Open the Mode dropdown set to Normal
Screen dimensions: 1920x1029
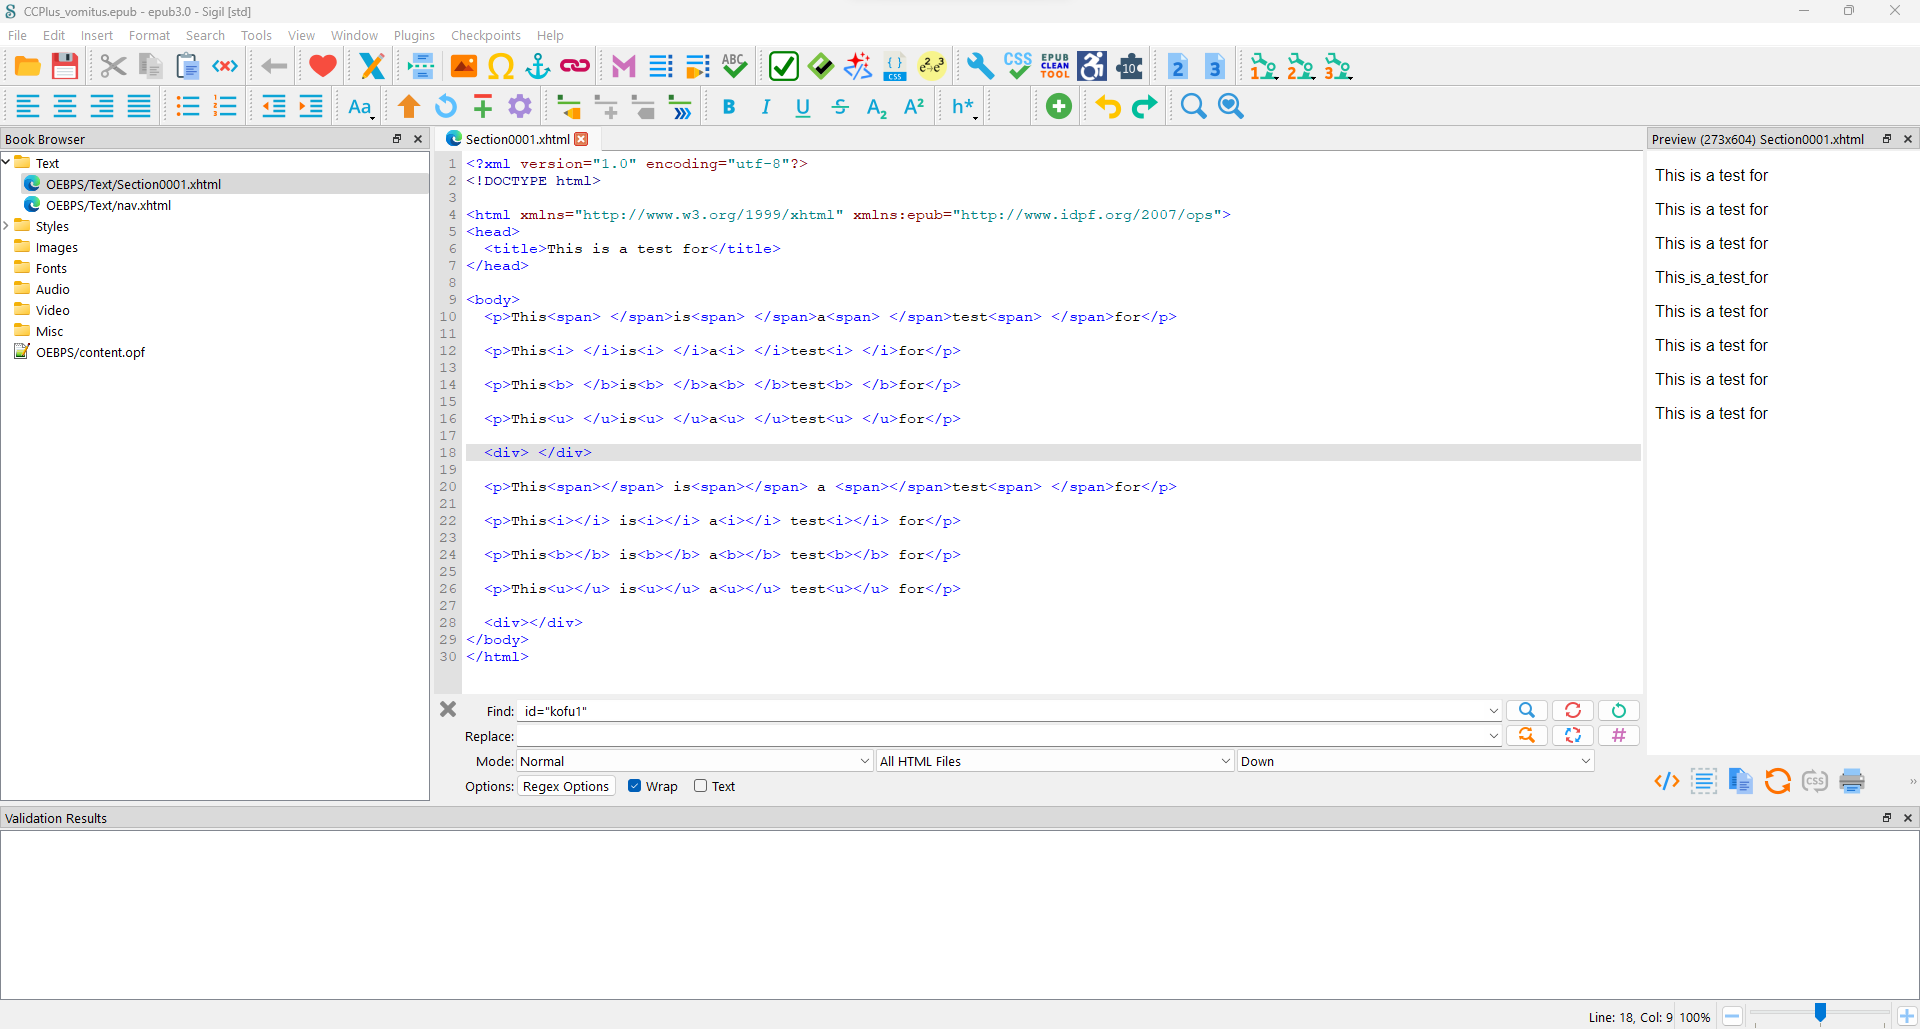(694, 761)
